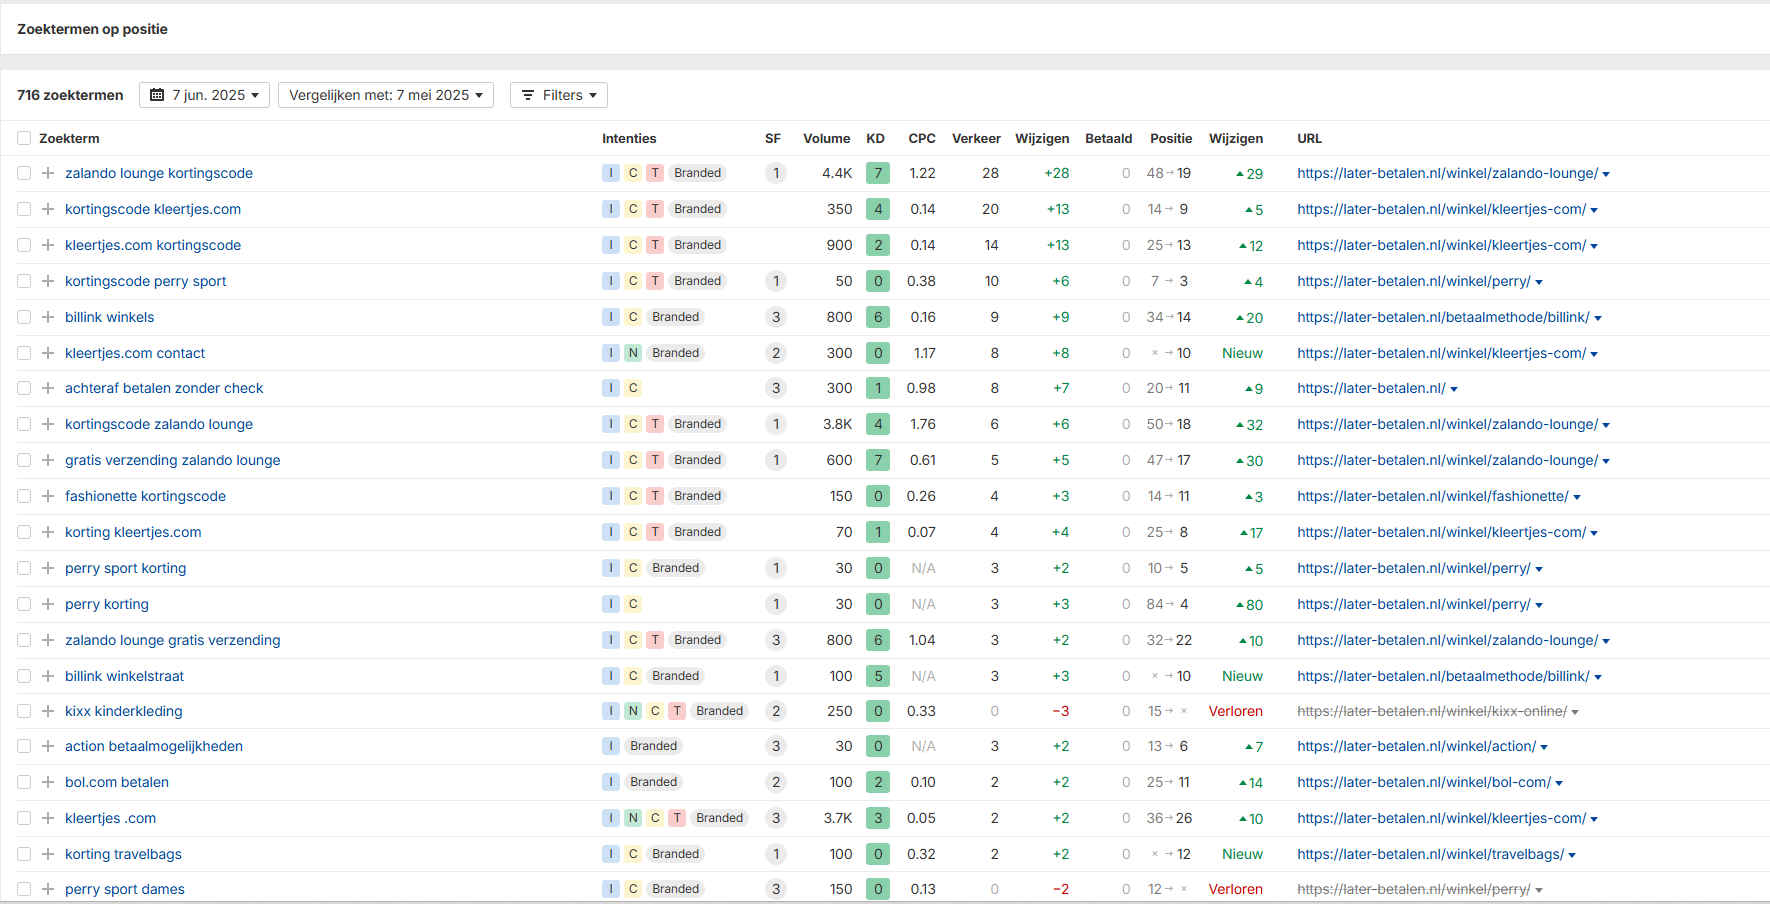Click KD badge 7 for zalando lounge kortingscode
The width and height of the screenshot is (1770, 904).
click(878, 173)
